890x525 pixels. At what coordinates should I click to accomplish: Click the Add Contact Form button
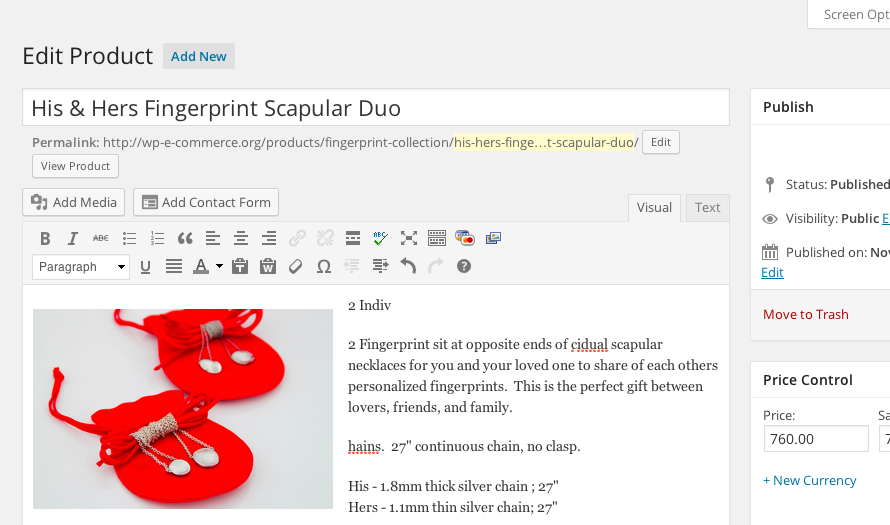coord(205,202)
